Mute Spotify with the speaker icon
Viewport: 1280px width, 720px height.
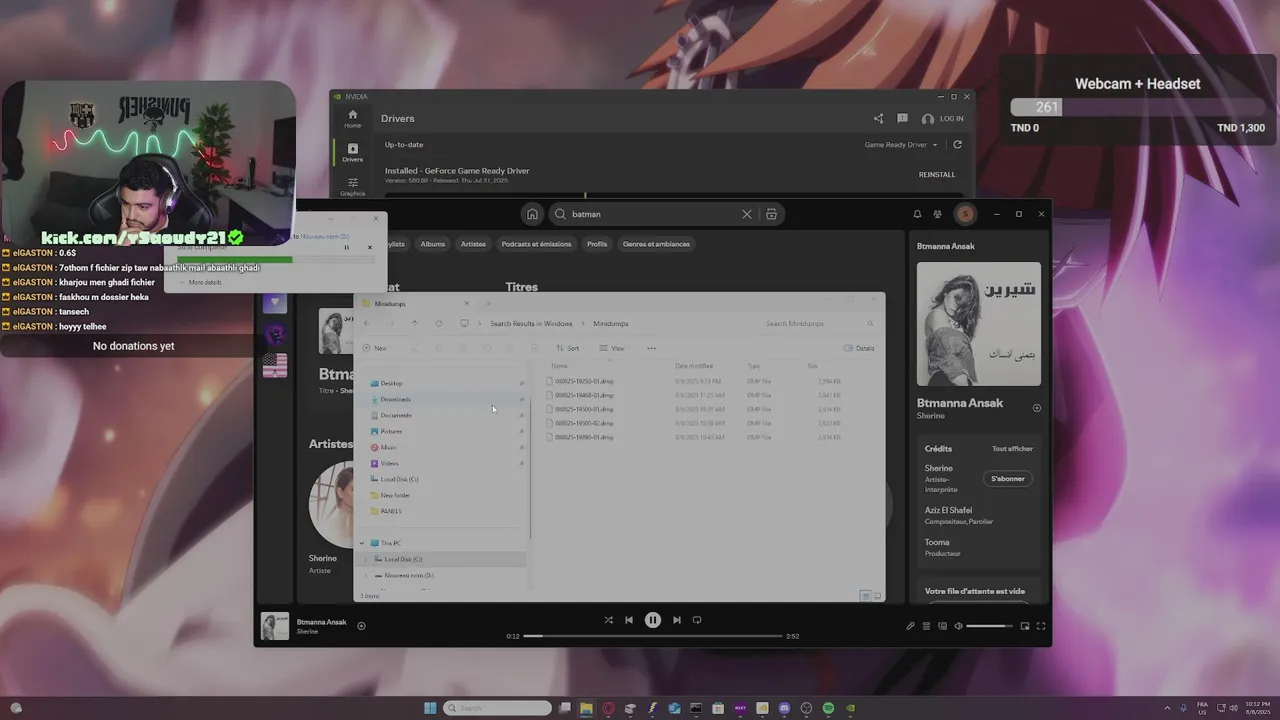pos(958,626)
